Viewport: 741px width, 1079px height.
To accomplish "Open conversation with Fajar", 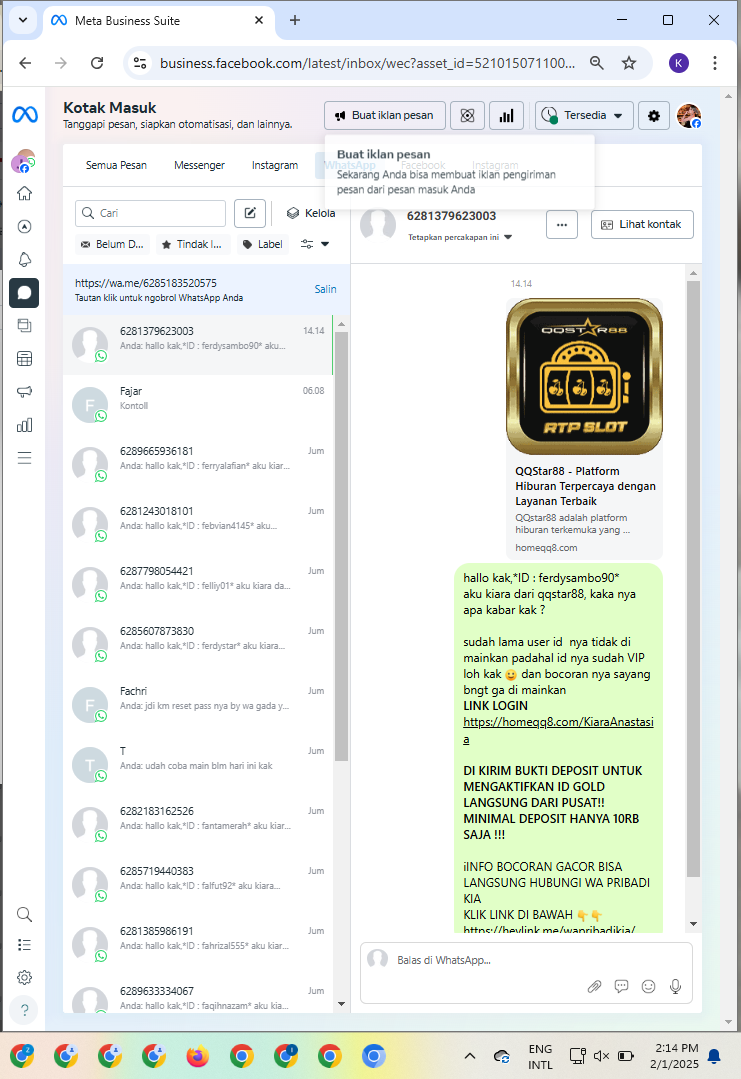I will 198,405.
